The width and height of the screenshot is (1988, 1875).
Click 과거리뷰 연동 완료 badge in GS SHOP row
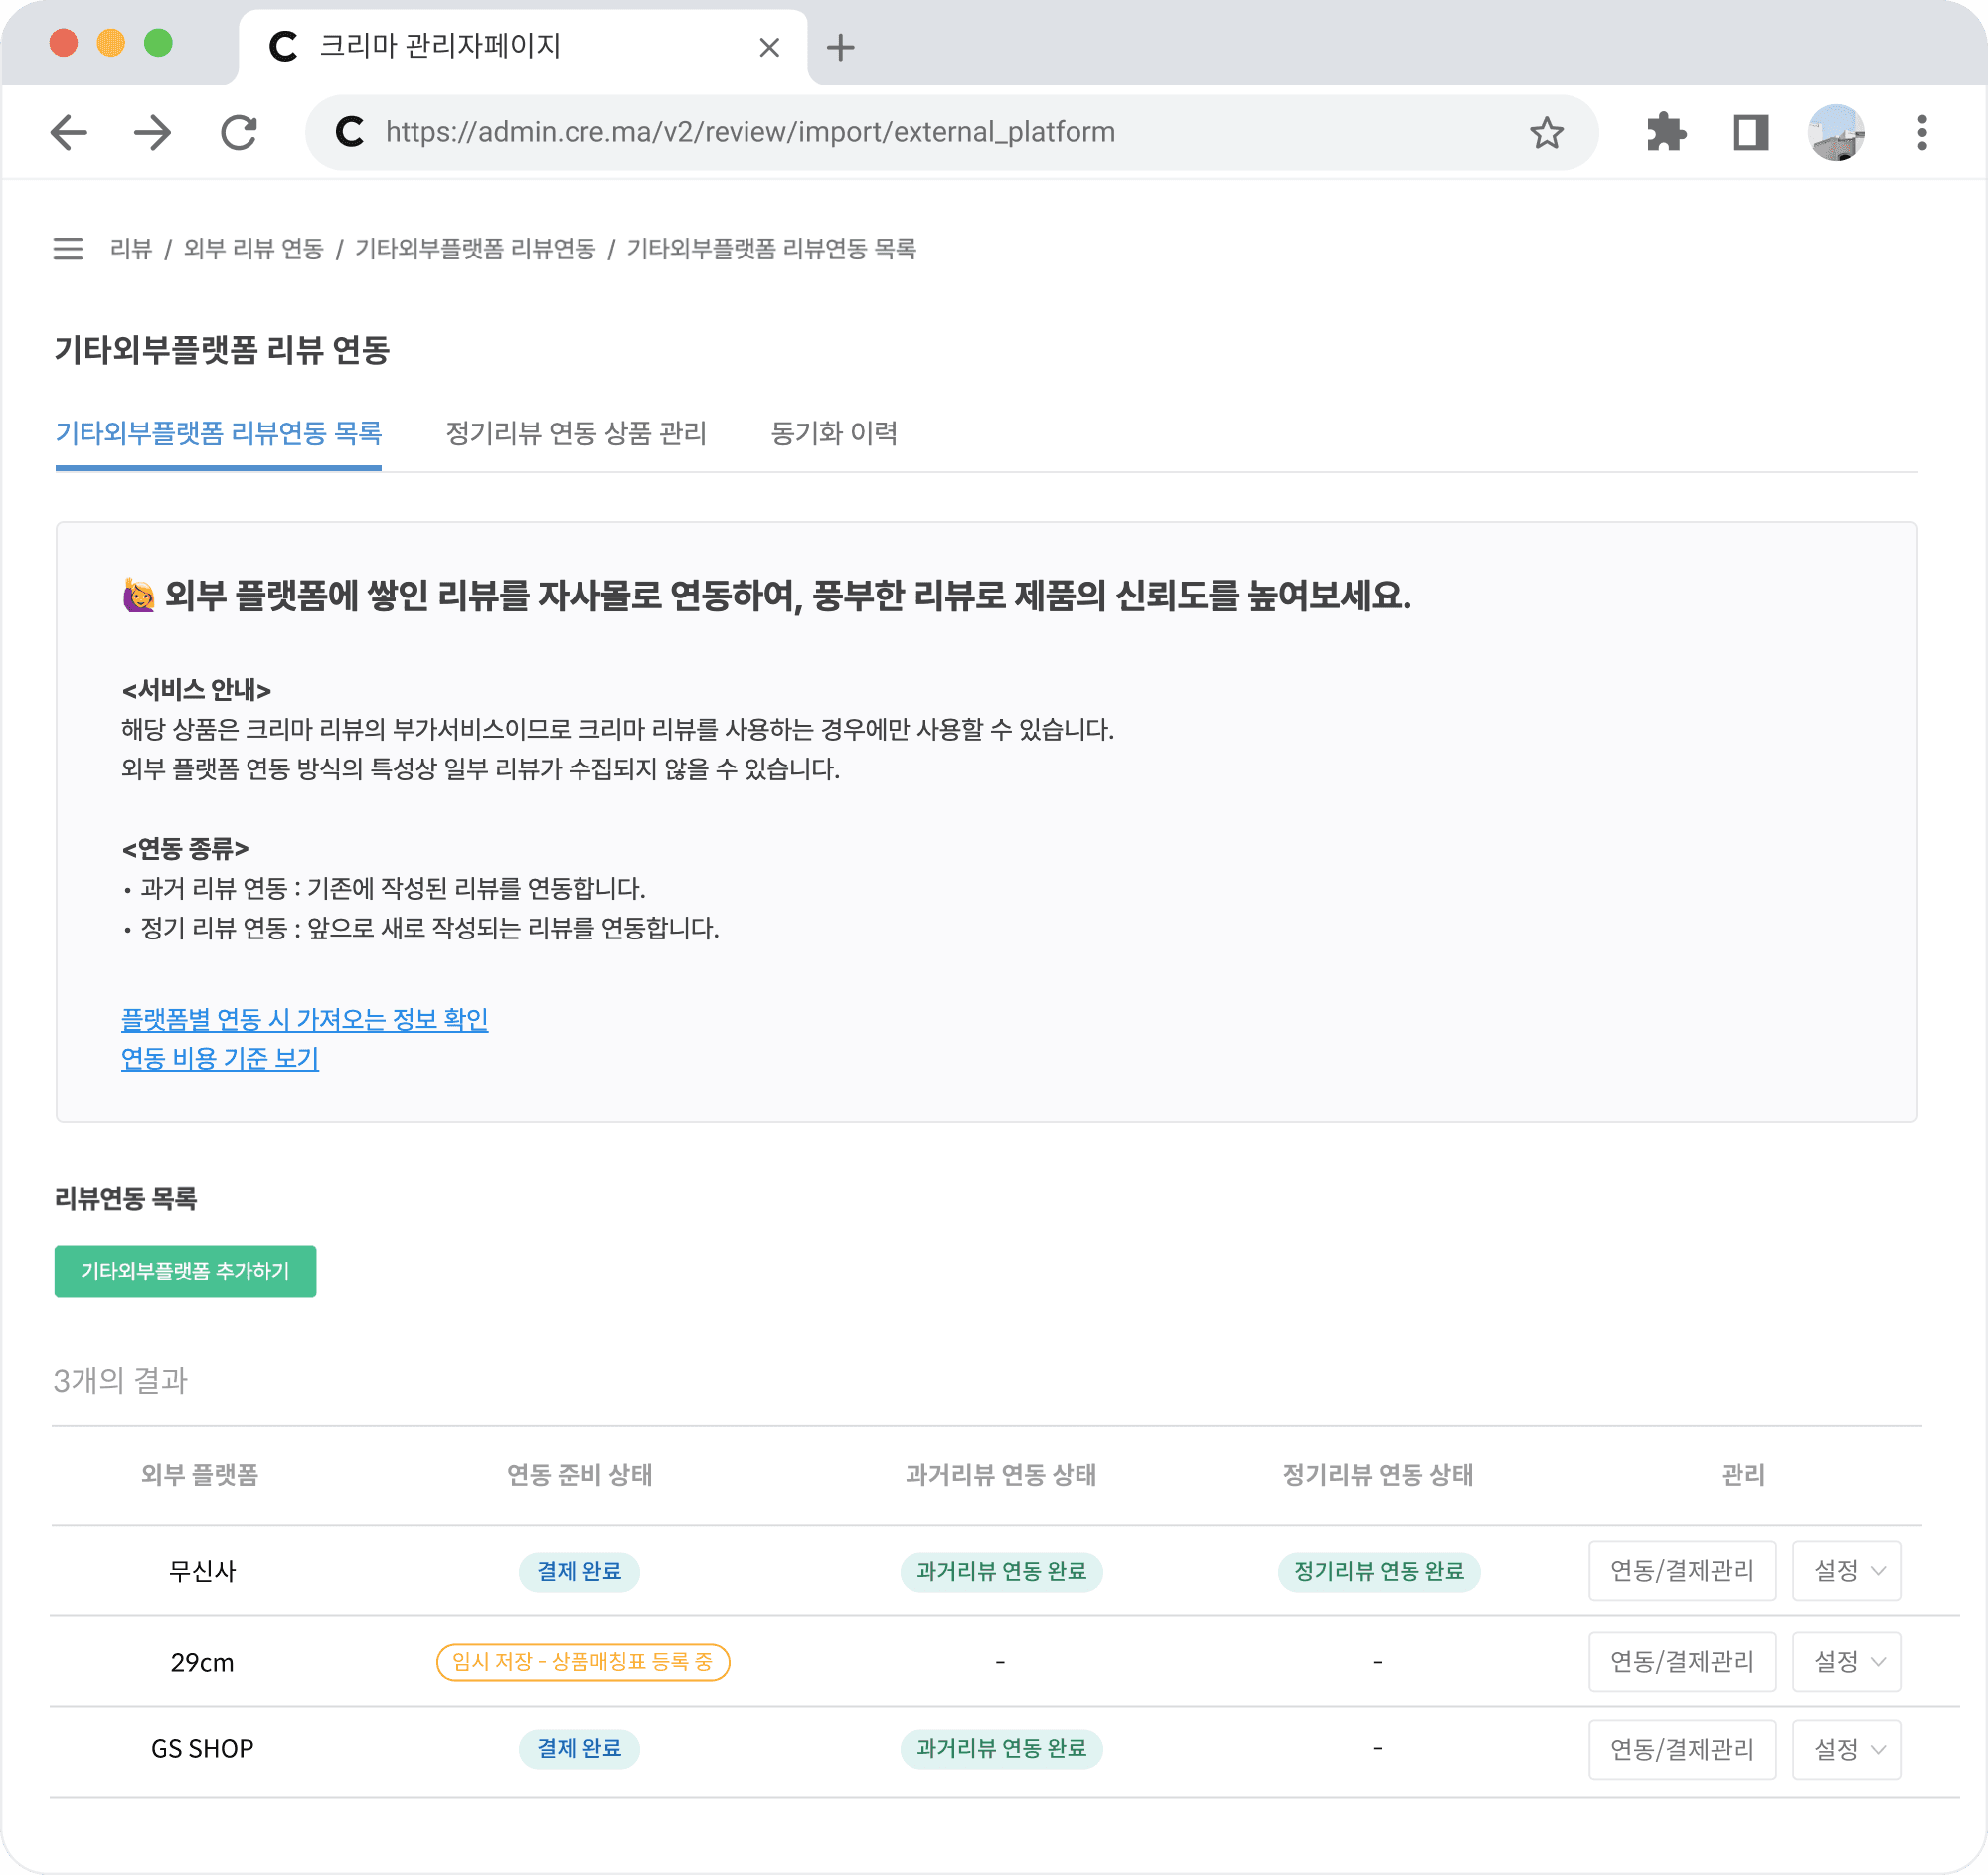coord(1001,1749)
